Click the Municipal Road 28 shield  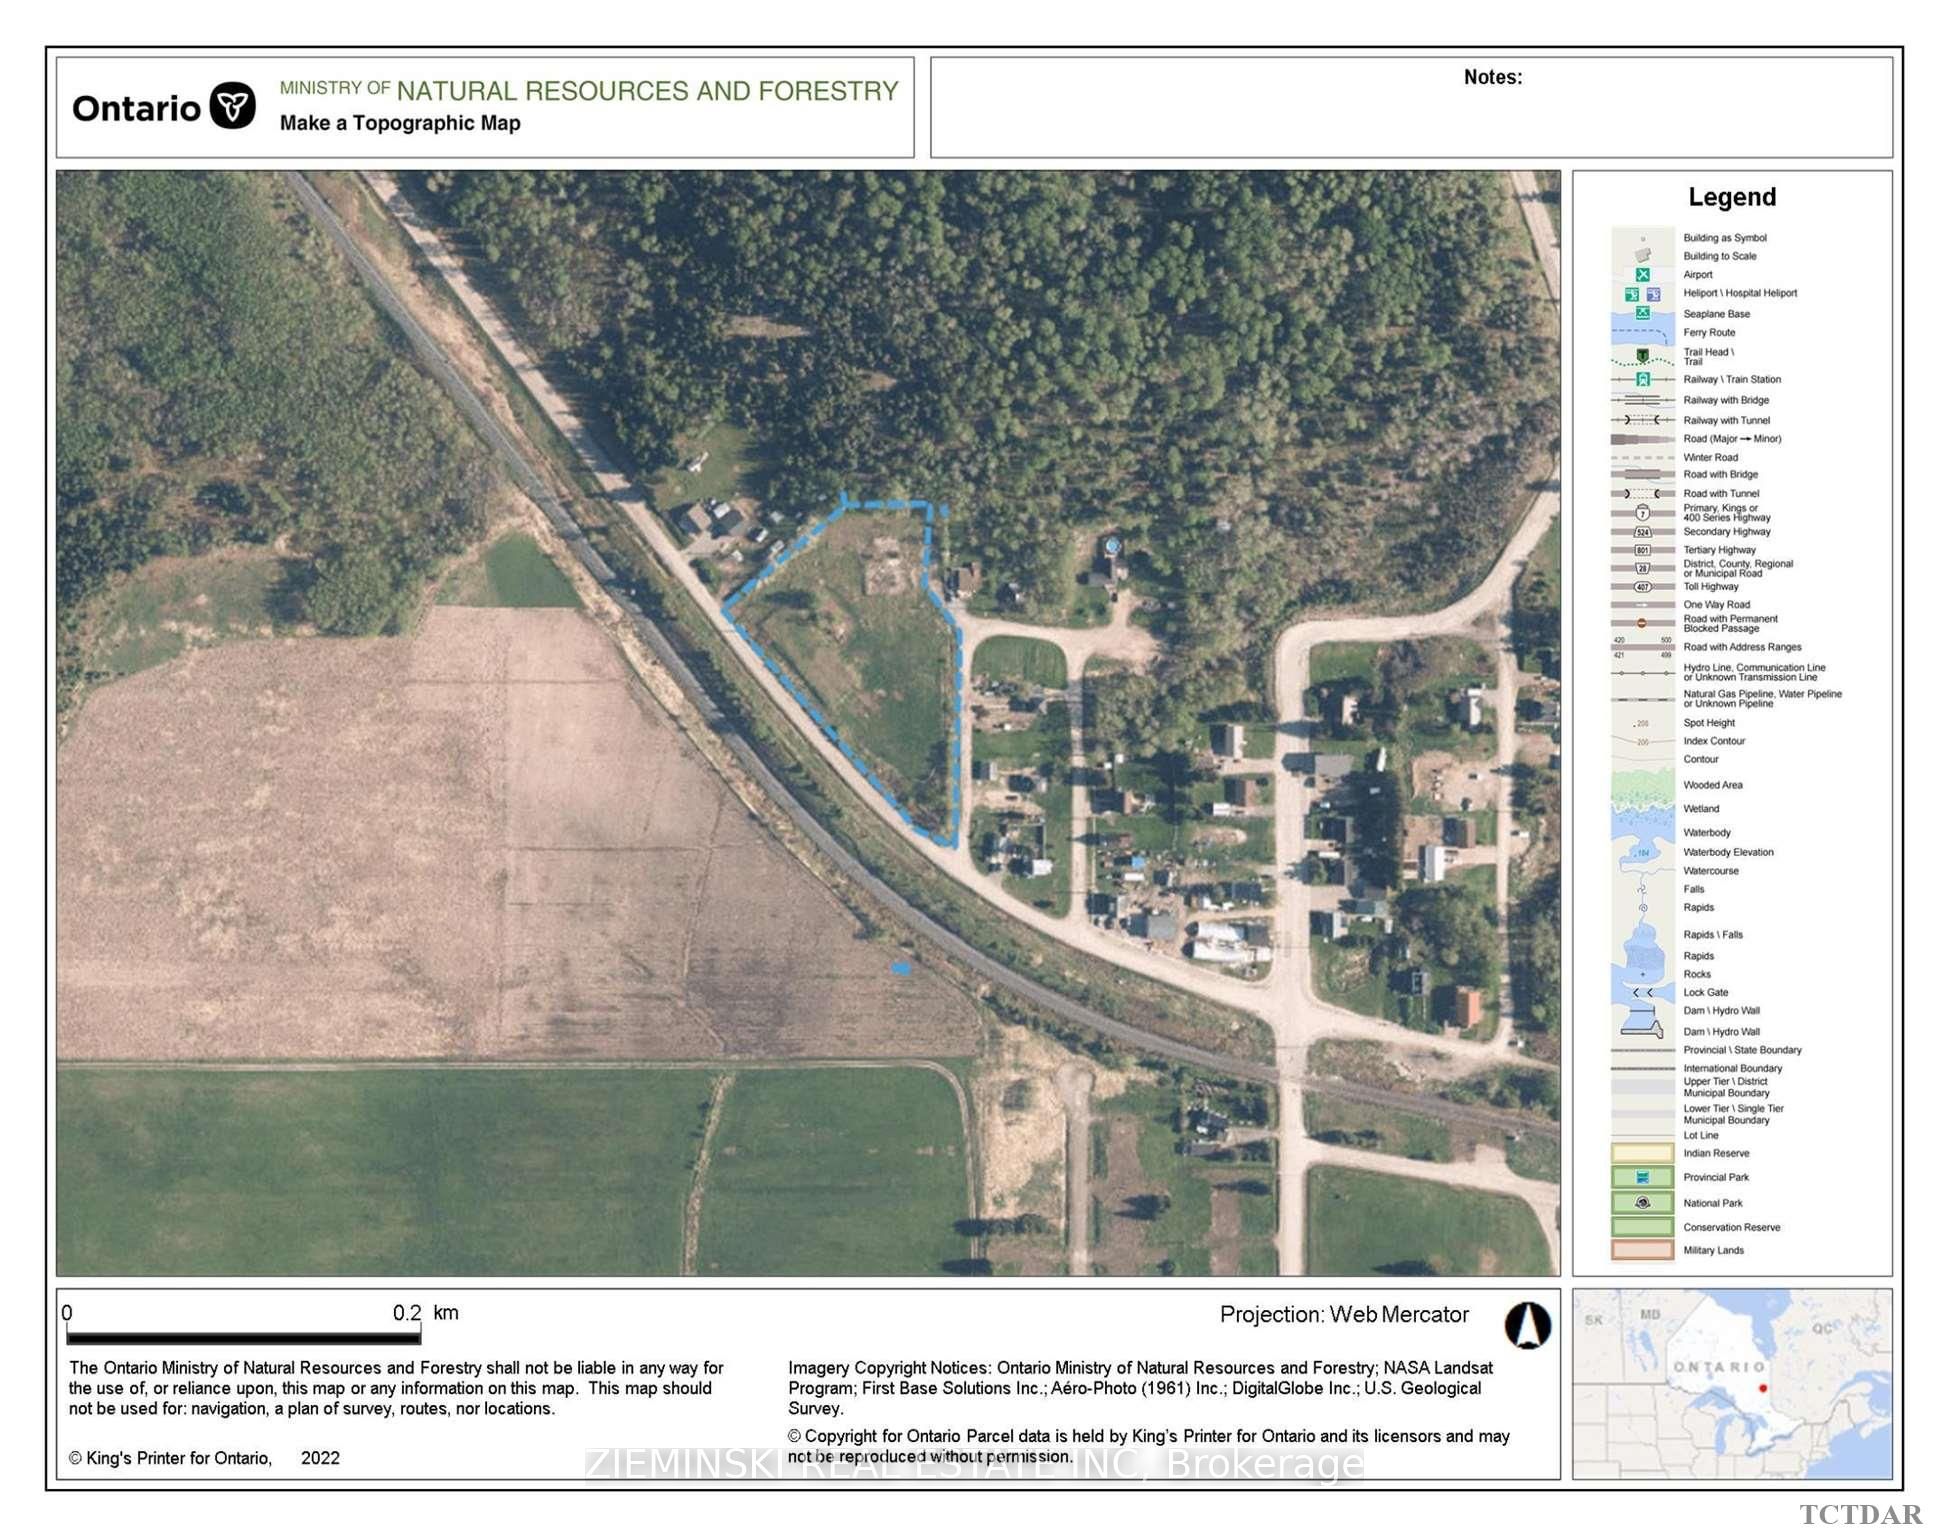1642,568
